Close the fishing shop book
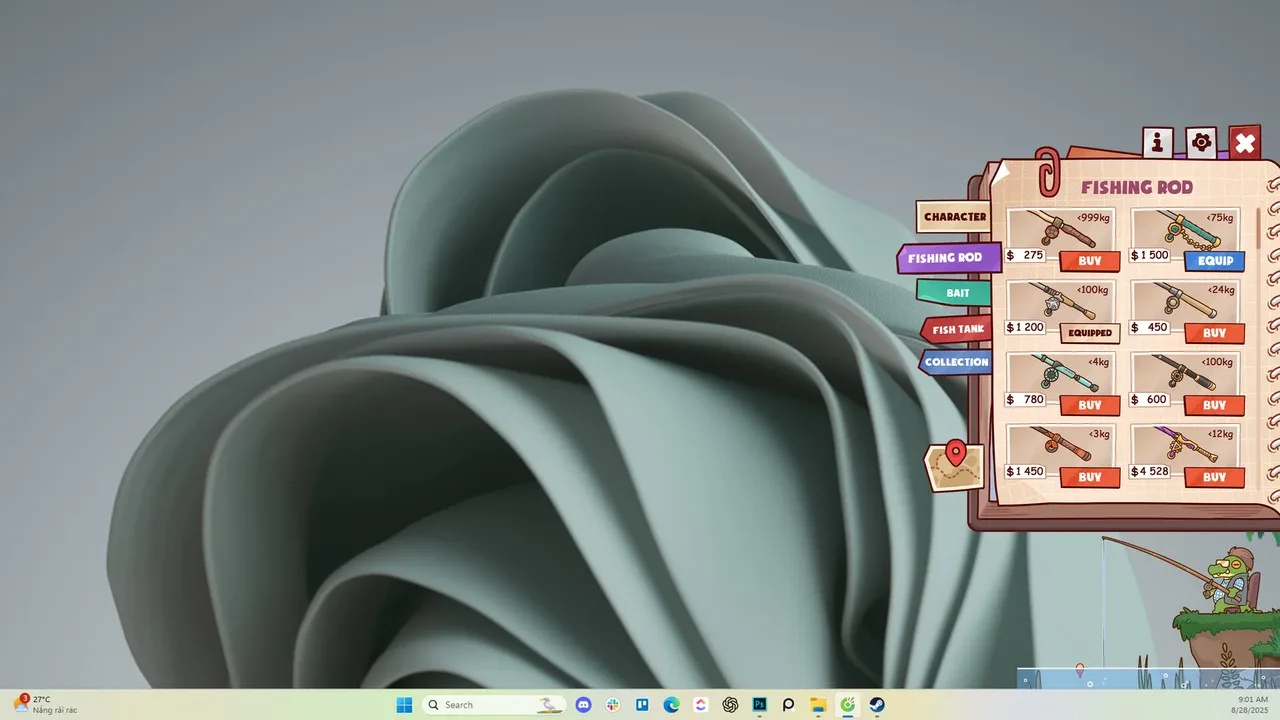Screen dimensions: 1280x720 pos(1245,143)
